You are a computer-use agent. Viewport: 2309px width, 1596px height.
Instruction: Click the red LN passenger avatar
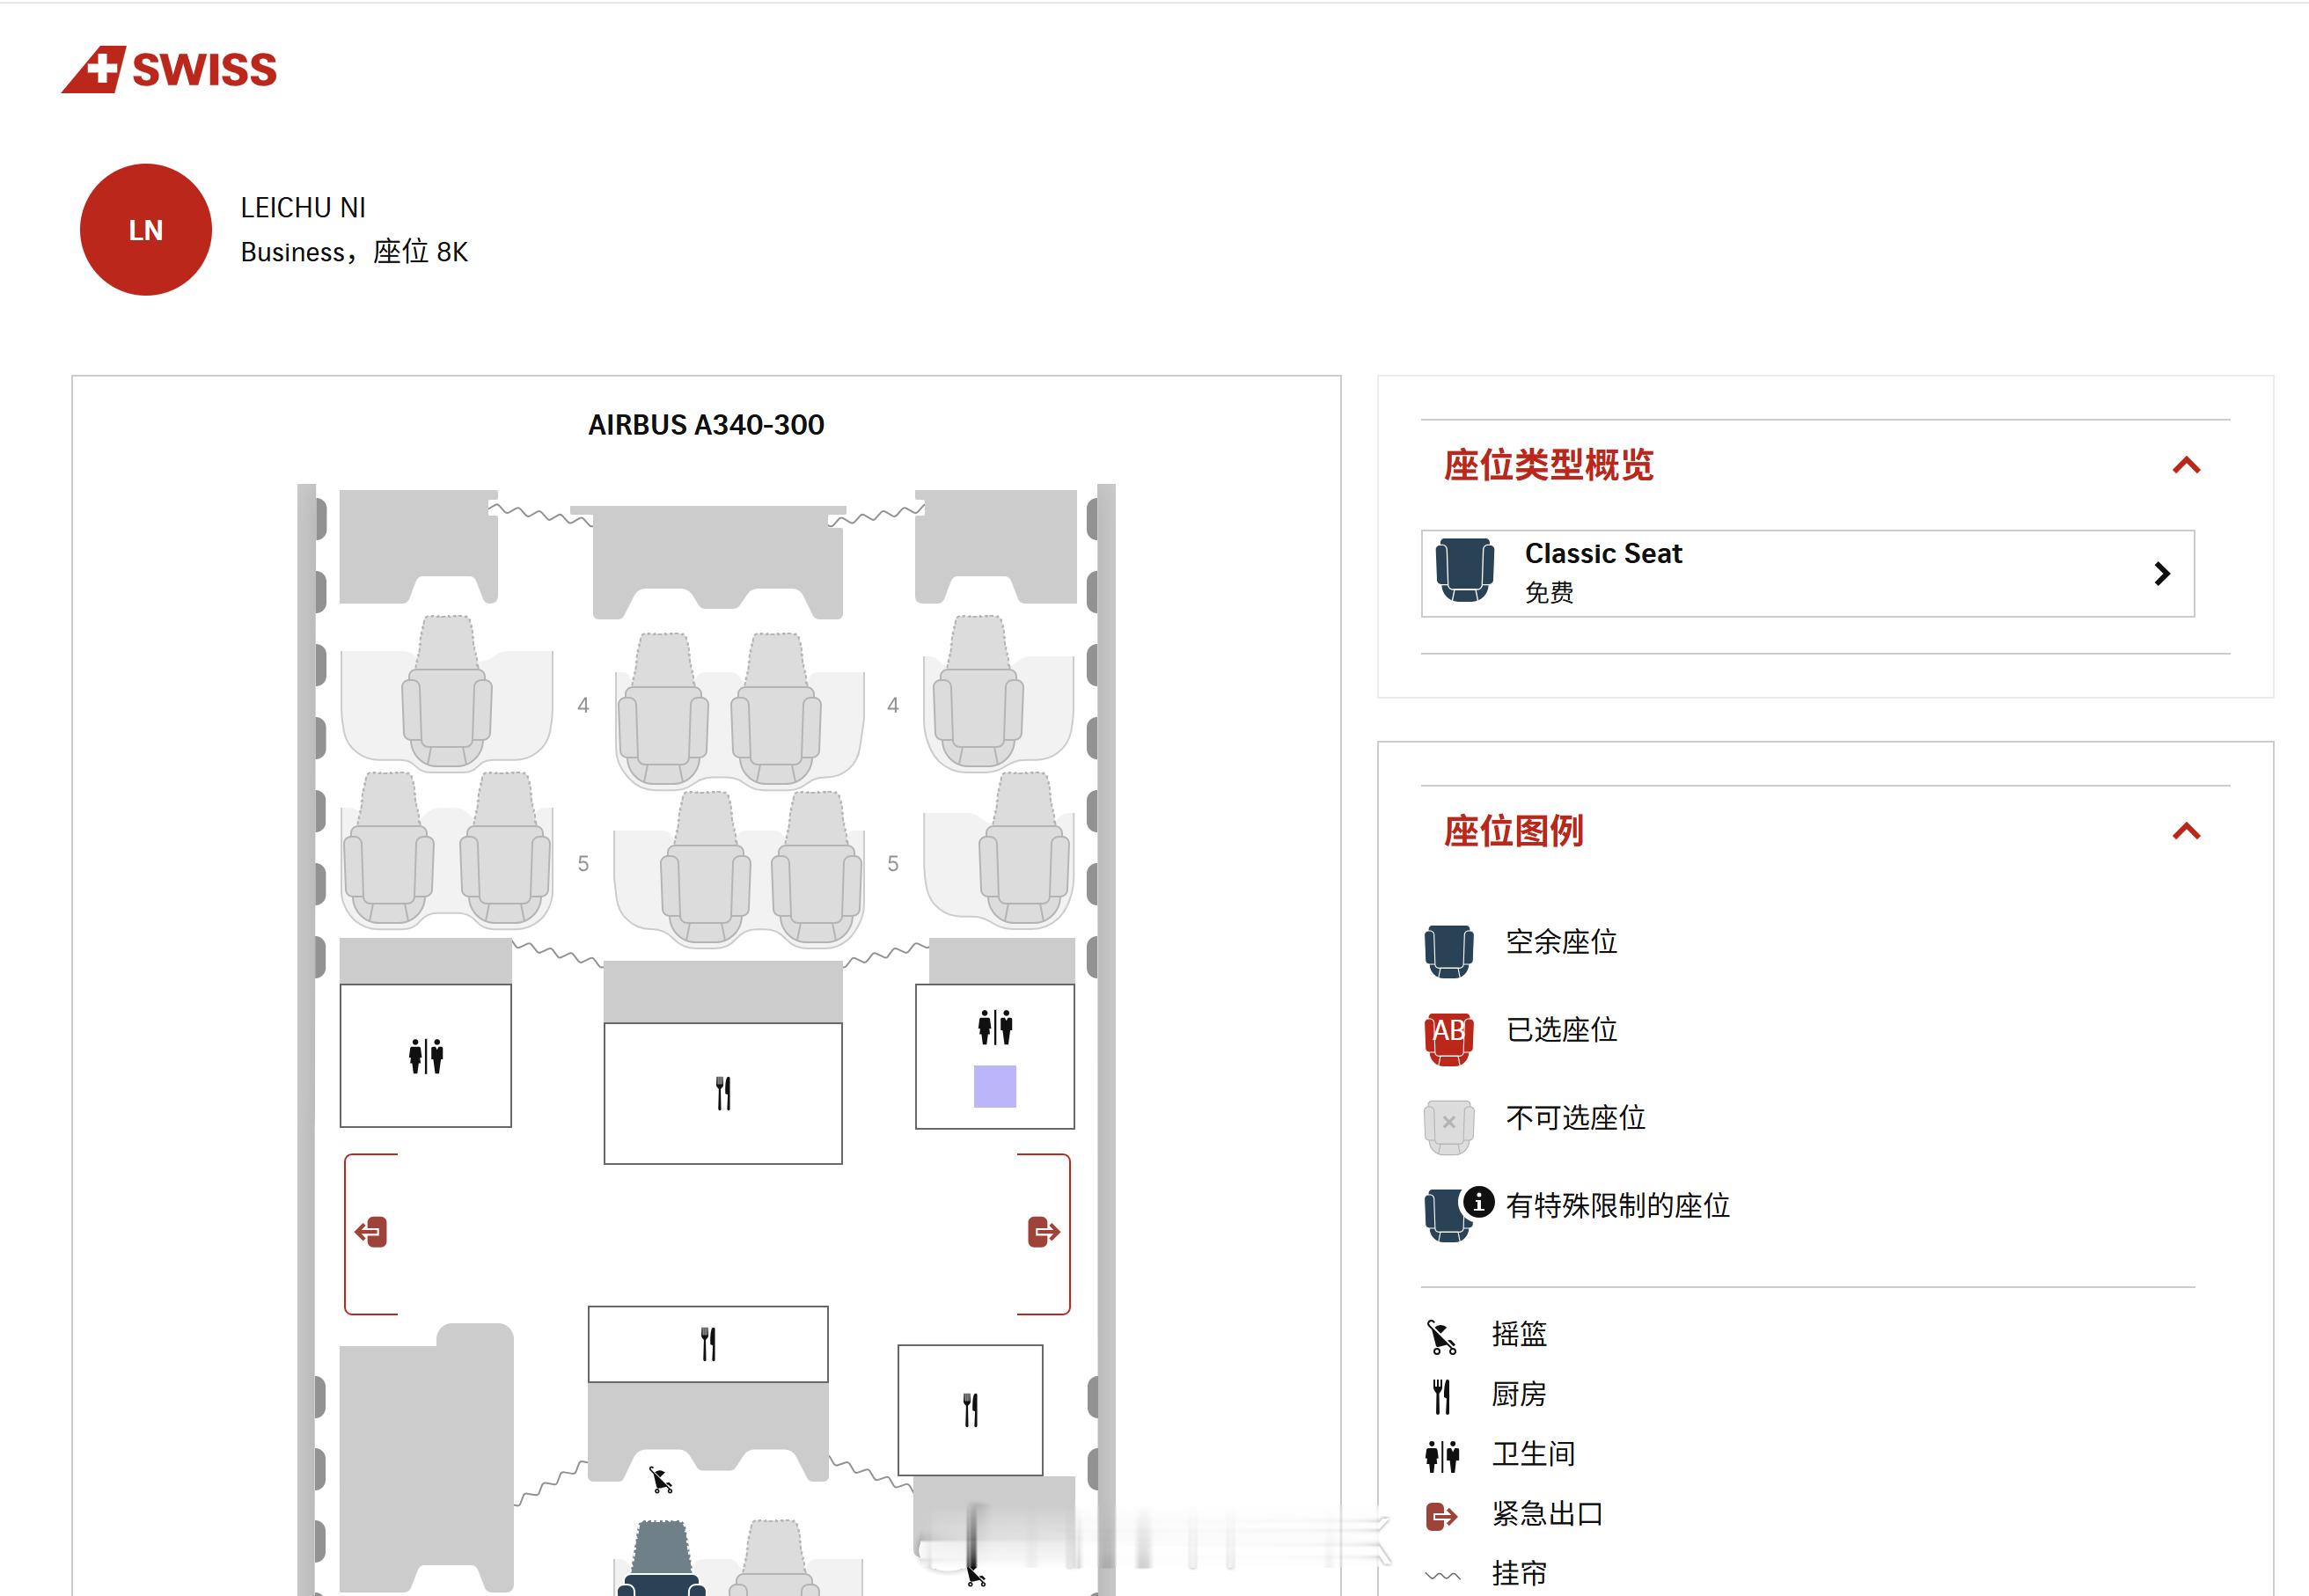click(146, 230)
